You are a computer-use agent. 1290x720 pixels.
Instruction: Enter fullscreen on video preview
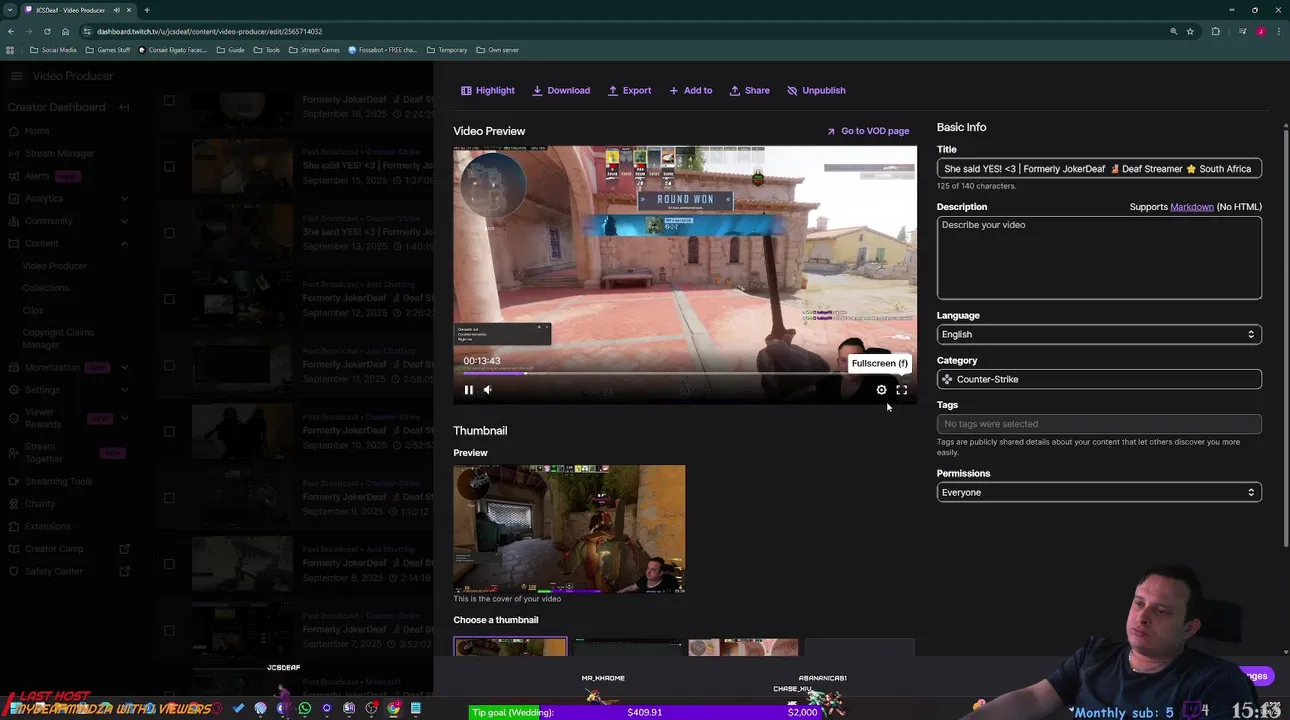pyautogui.click(x=901, y=390)
